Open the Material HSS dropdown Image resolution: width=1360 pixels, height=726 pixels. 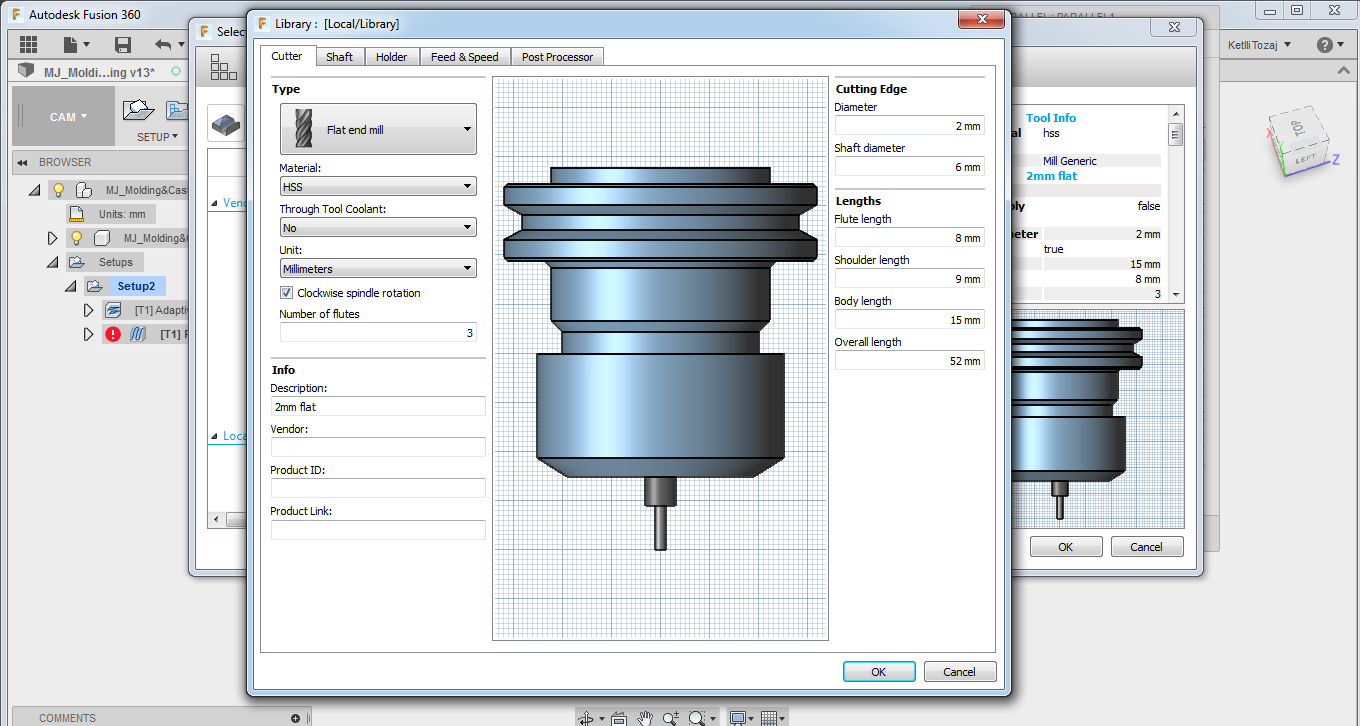(x=378, y=186)
